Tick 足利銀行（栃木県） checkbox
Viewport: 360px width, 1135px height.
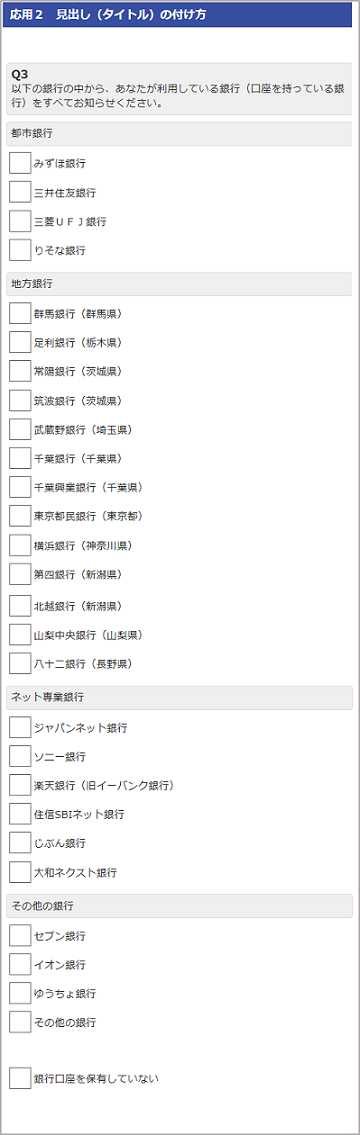20,342
